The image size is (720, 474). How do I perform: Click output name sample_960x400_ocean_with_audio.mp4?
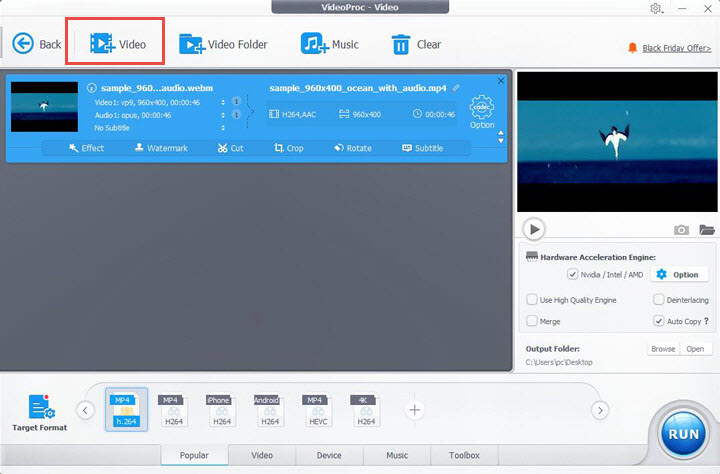358,88
